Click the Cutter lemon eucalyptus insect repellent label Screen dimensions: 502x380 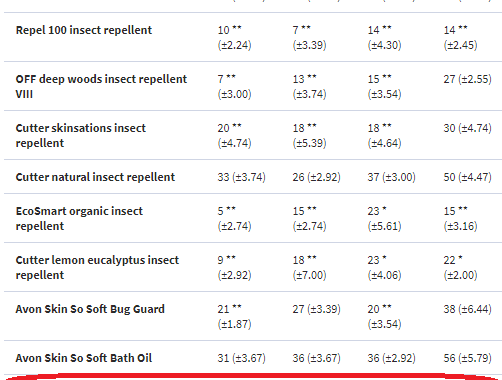pos(97,267)
